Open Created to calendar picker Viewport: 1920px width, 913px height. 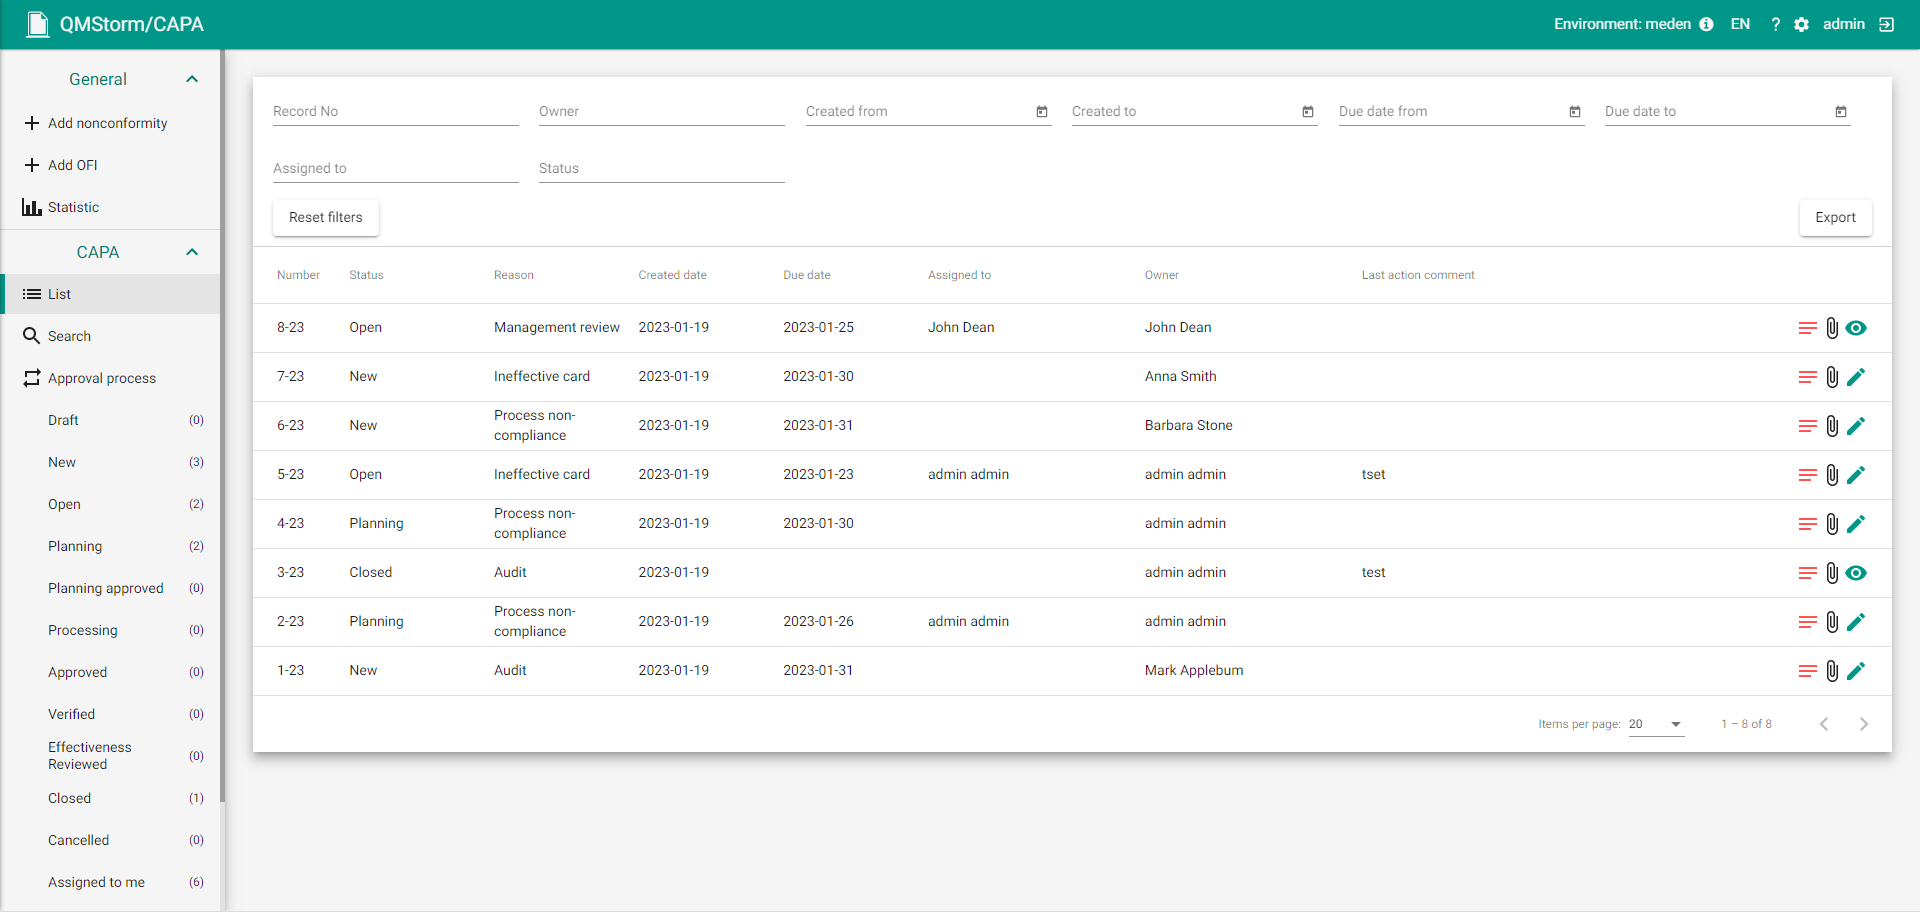tap(1308, 111)
